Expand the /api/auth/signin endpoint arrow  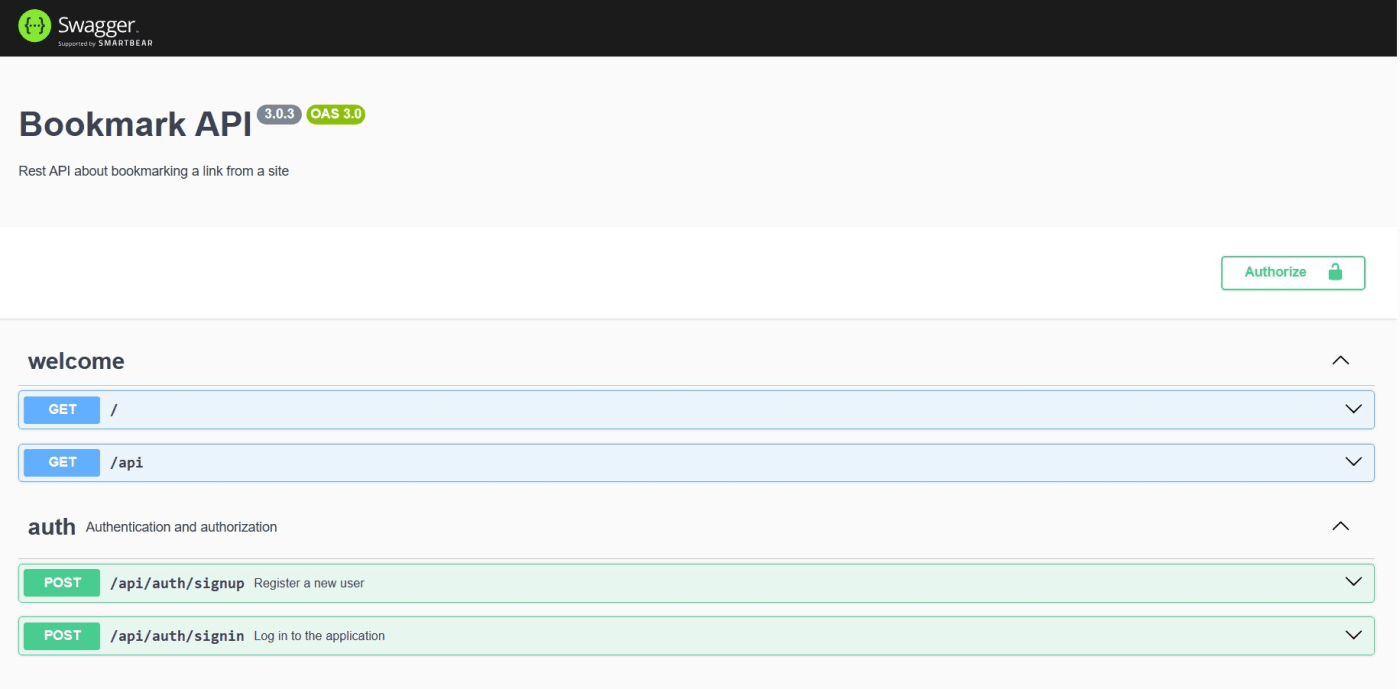[1354, 635]
